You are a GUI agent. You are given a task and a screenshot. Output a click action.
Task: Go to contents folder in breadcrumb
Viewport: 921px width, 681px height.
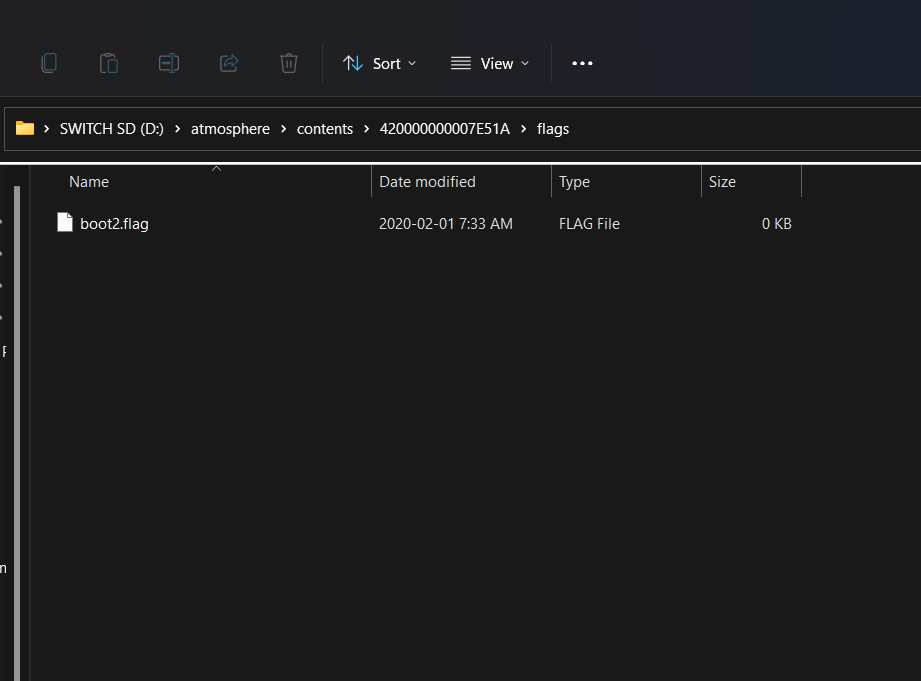(x=325, y=129)
